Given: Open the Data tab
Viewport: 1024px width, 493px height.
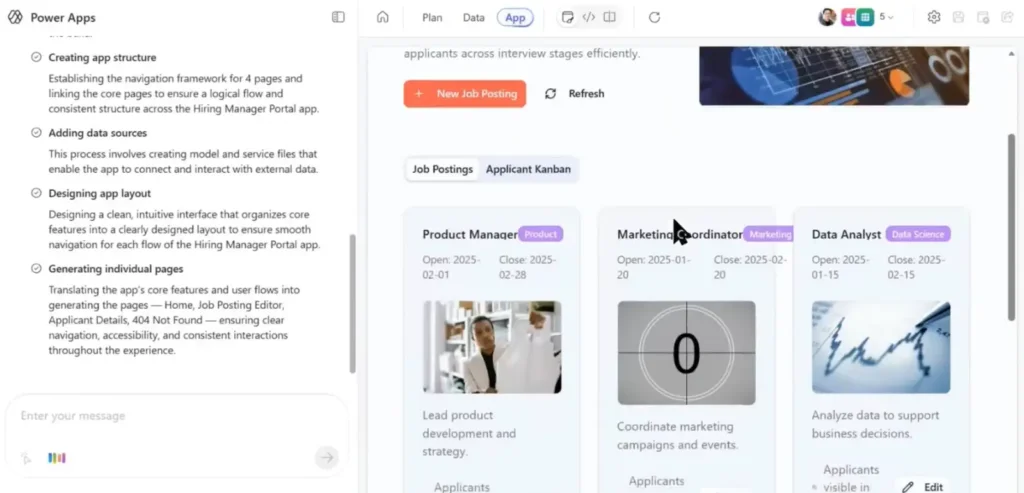Looking at the screenshot, I should 474,17.
